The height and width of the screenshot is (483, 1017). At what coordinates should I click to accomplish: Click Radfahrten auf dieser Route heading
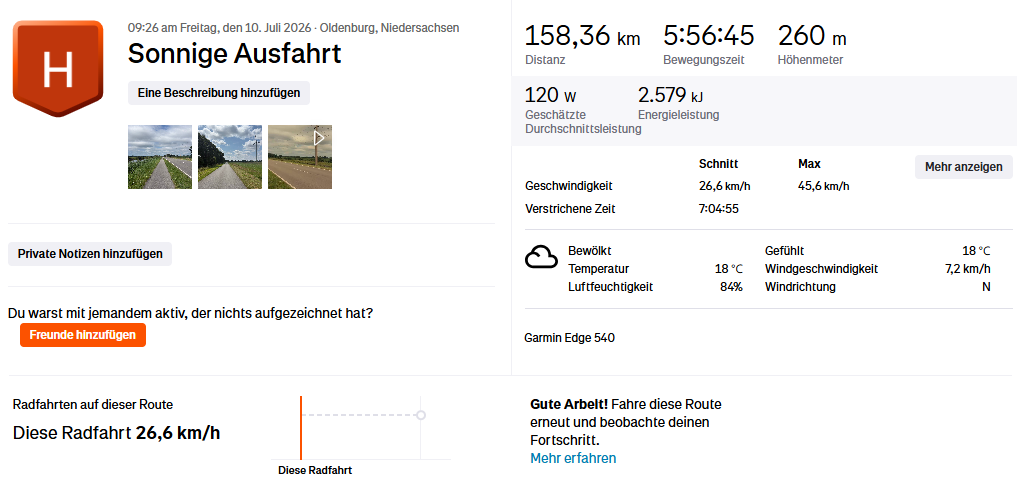(93, 405)
